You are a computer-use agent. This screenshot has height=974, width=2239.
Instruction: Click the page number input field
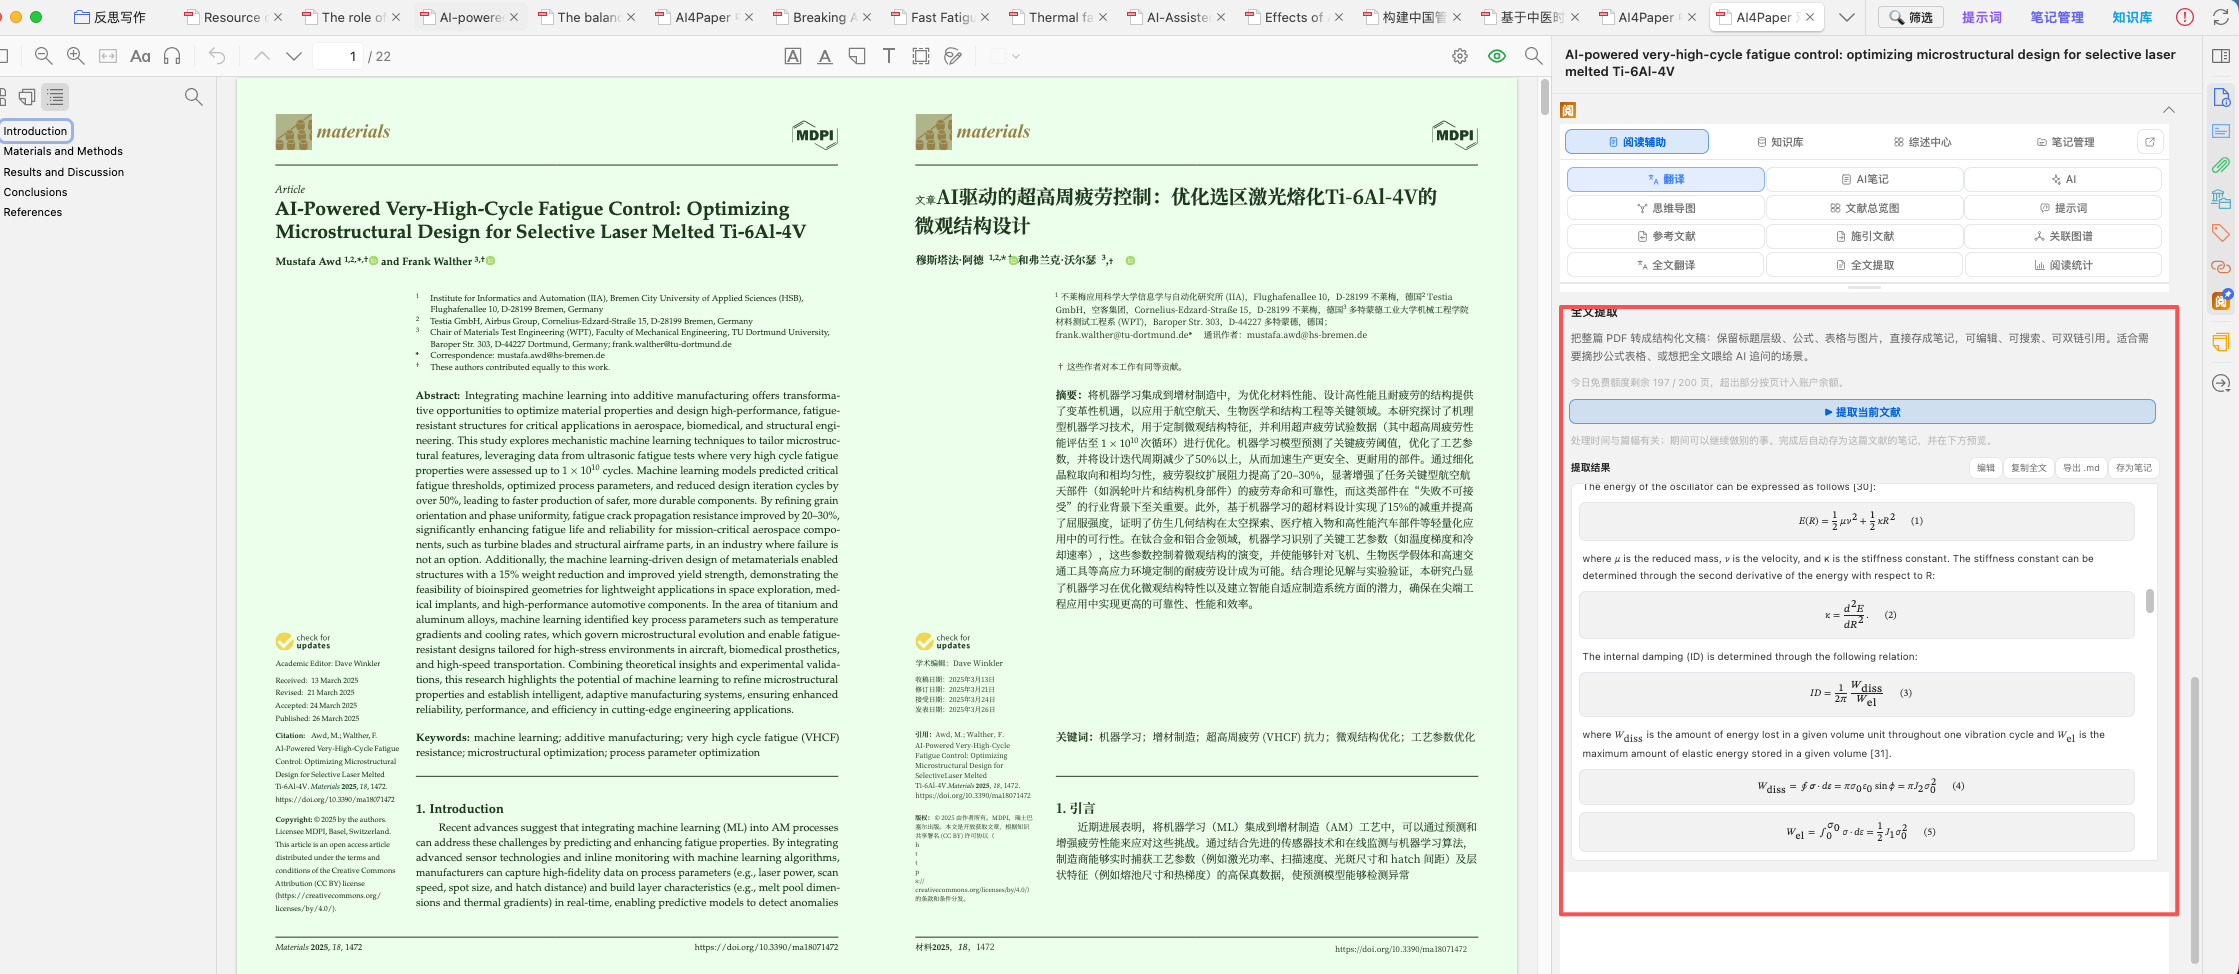tap(338, 56)
